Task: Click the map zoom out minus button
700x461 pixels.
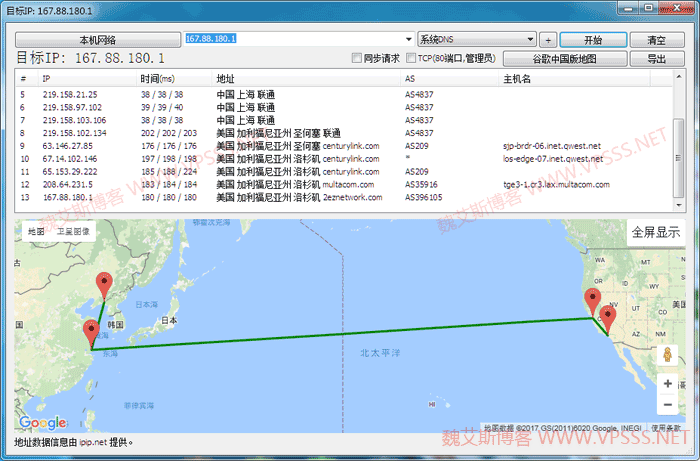Action: [x=667, y=404]
